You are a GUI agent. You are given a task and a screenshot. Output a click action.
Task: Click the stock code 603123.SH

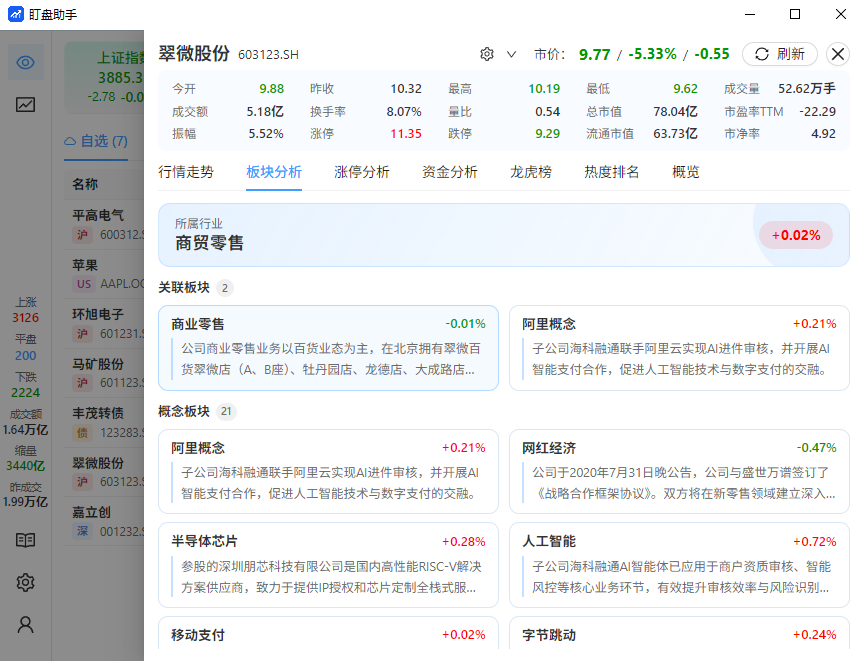[x=268, y=55]
